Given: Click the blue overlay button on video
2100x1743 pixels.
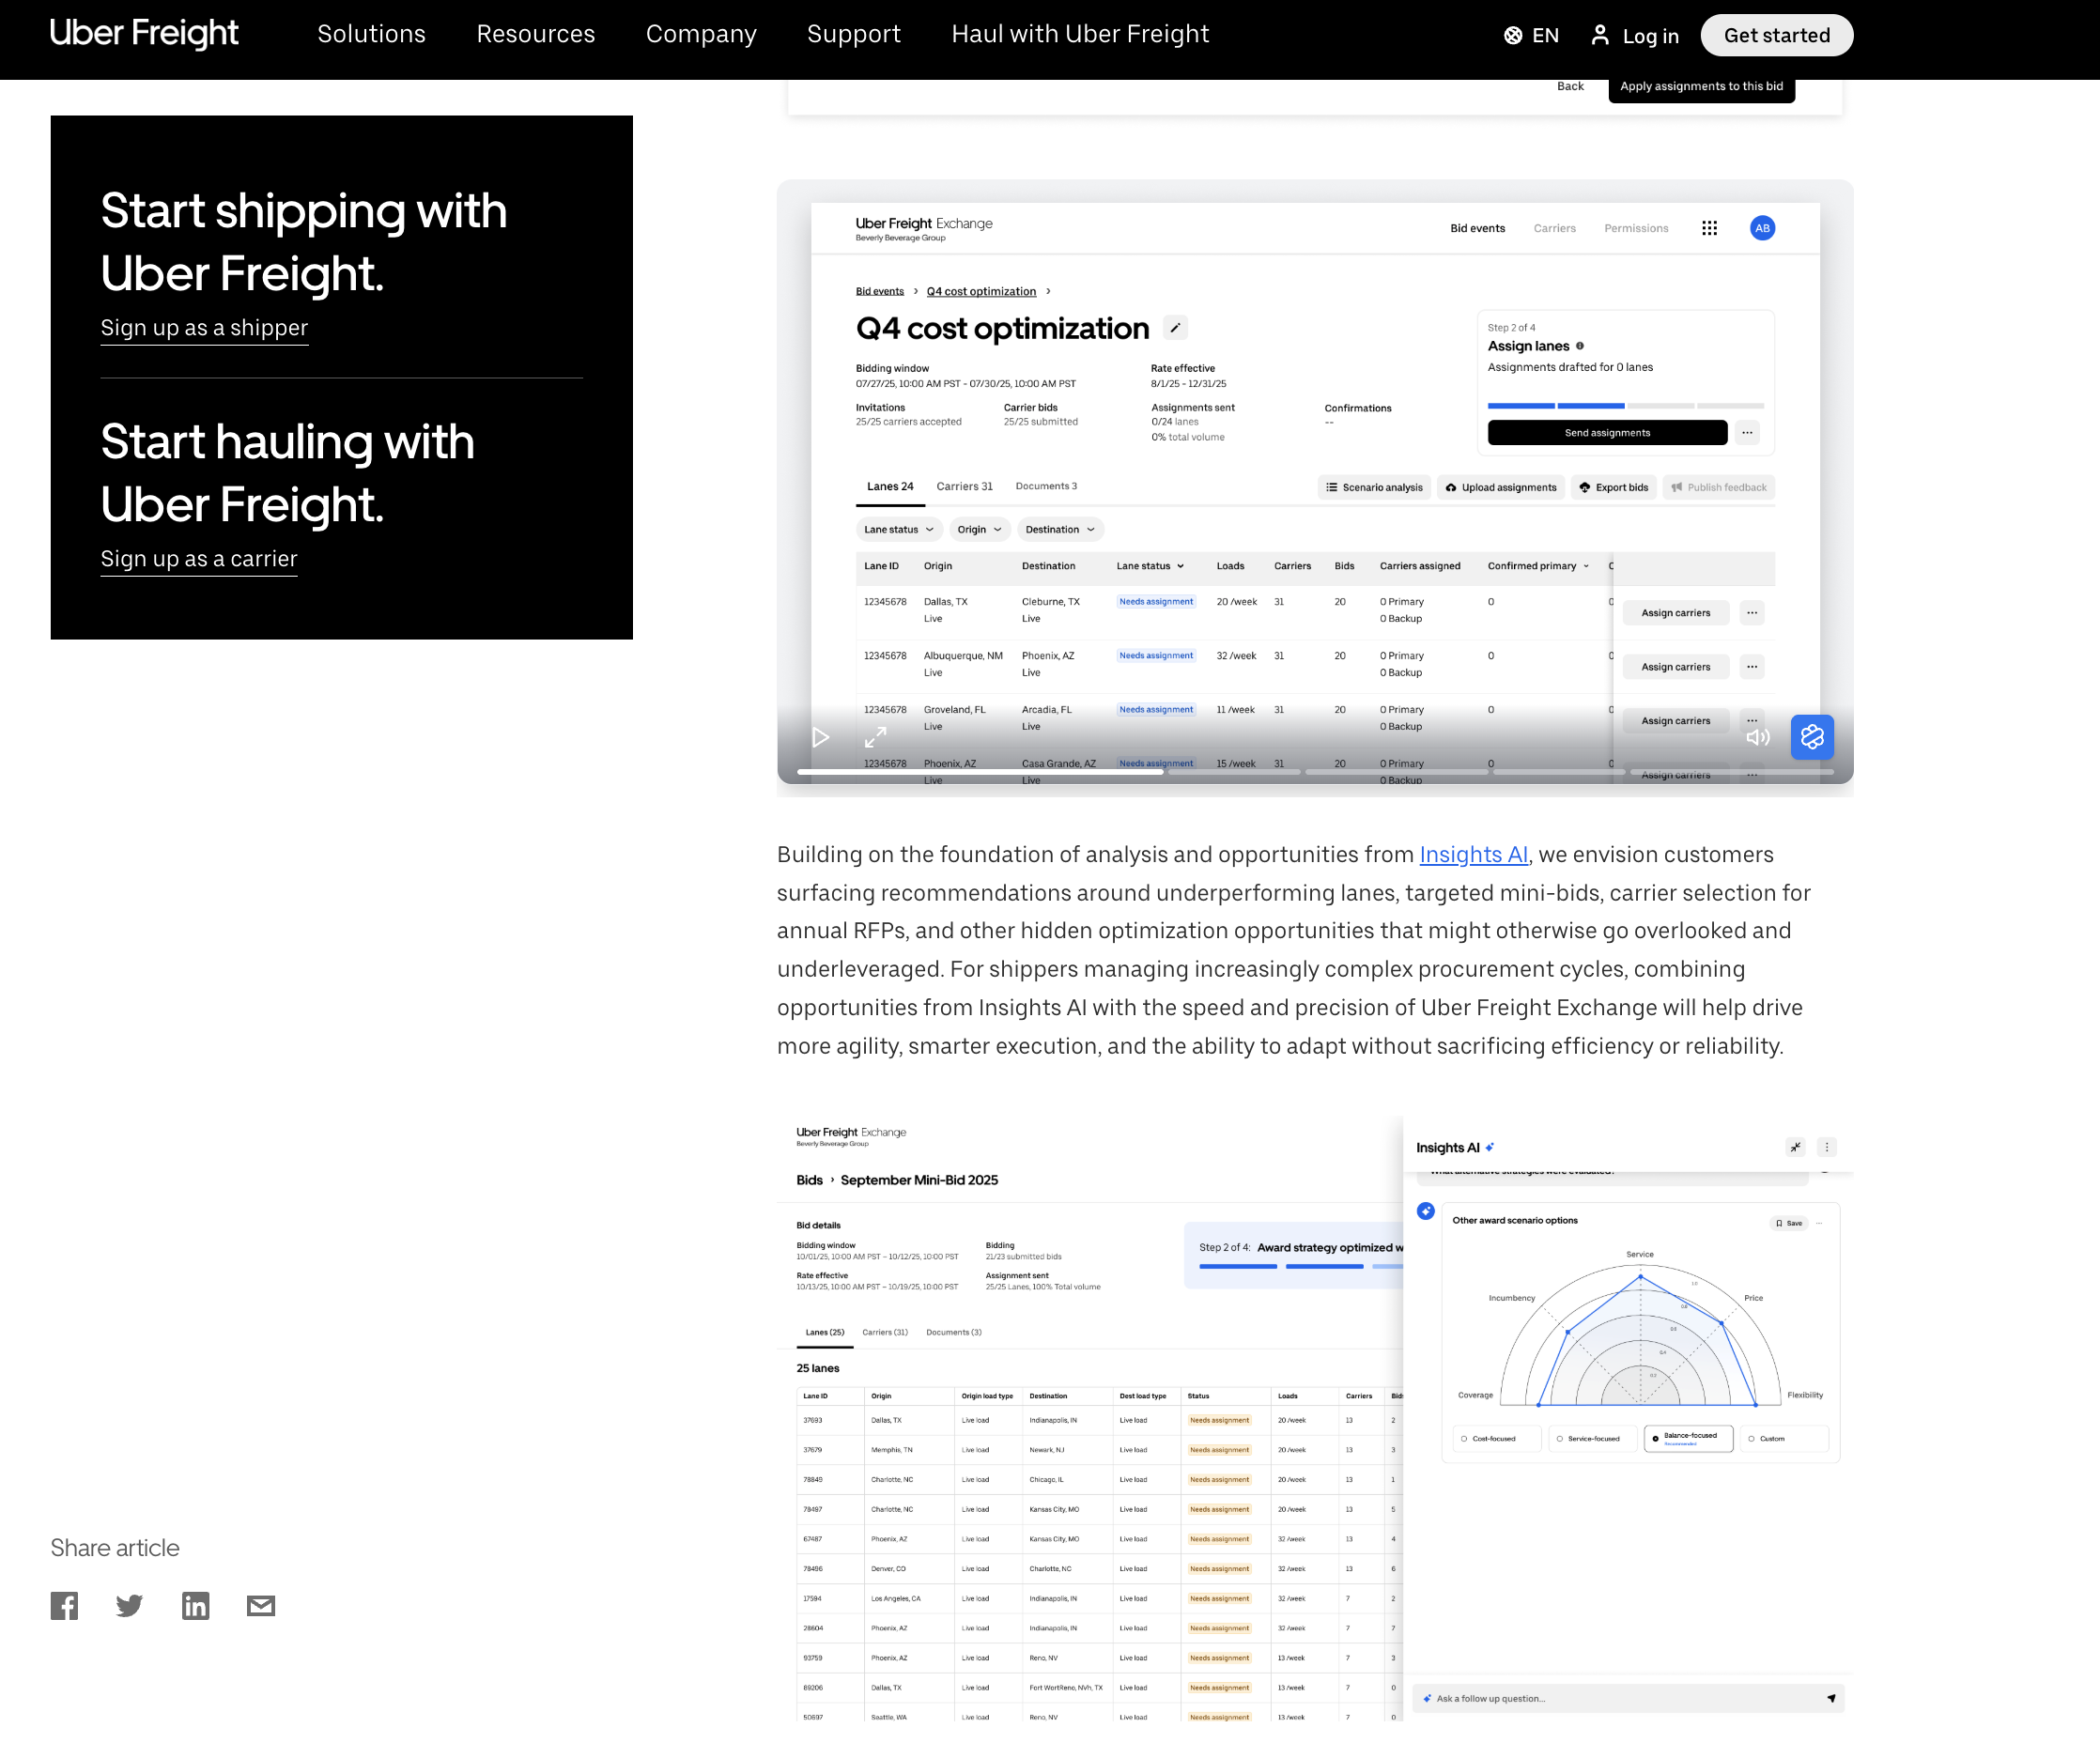Looking at the screenshot, I should (1811, 738).
